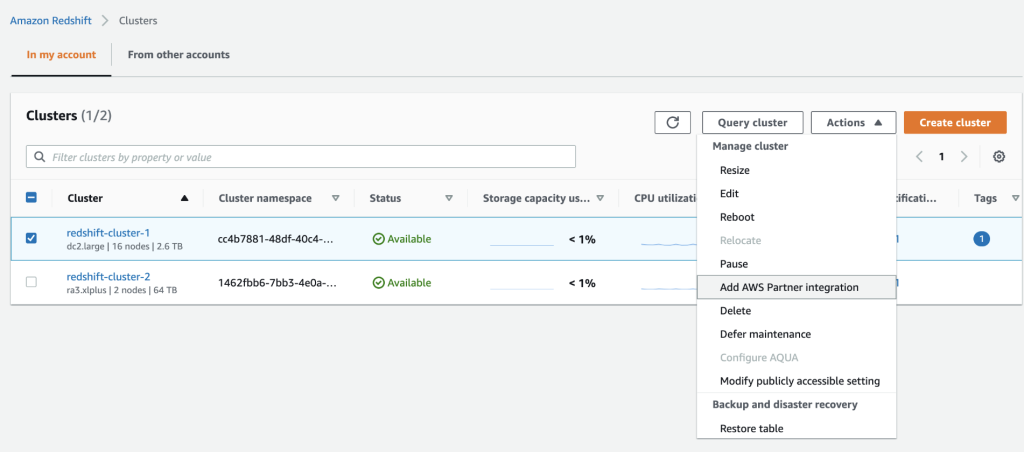Click the filter clusters search field

(300, 157)
